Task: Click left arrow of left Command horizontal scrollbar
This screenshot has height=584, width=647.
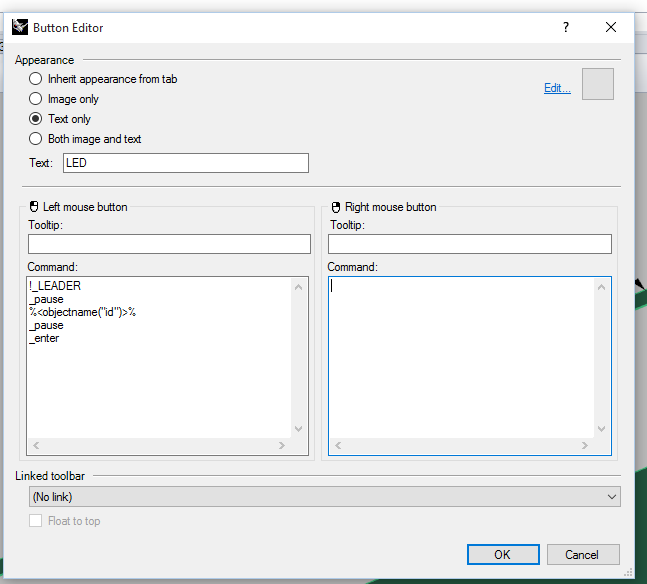Action: pos(36,445)
